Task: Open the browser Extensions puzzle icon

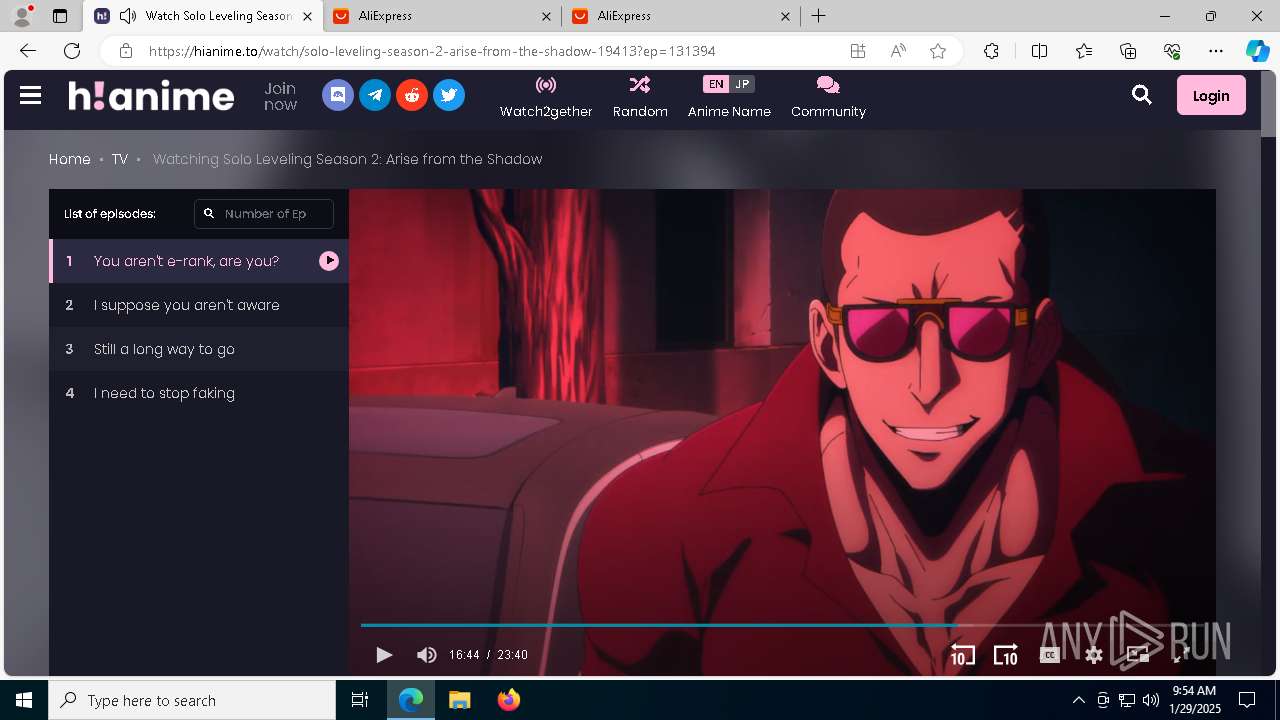Action: (x=991, y=51)
